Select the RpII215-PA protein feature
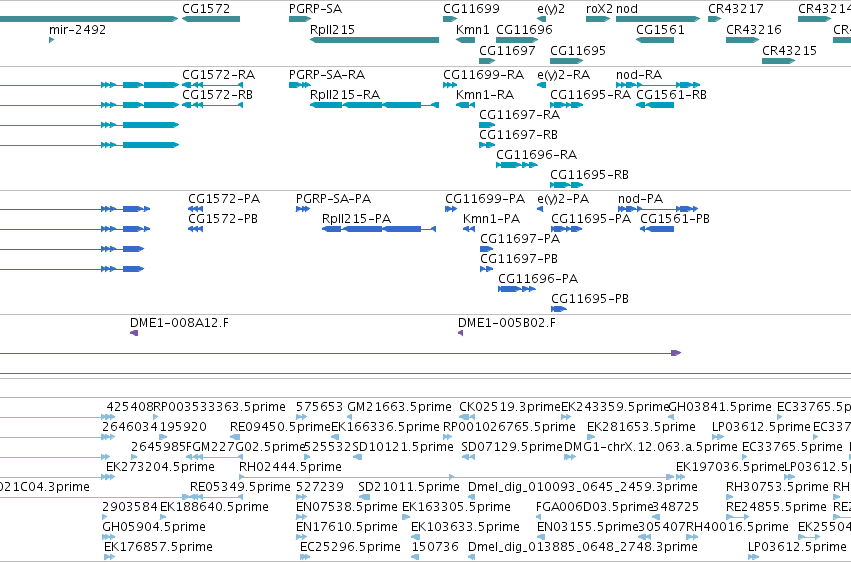 point(379,229)
